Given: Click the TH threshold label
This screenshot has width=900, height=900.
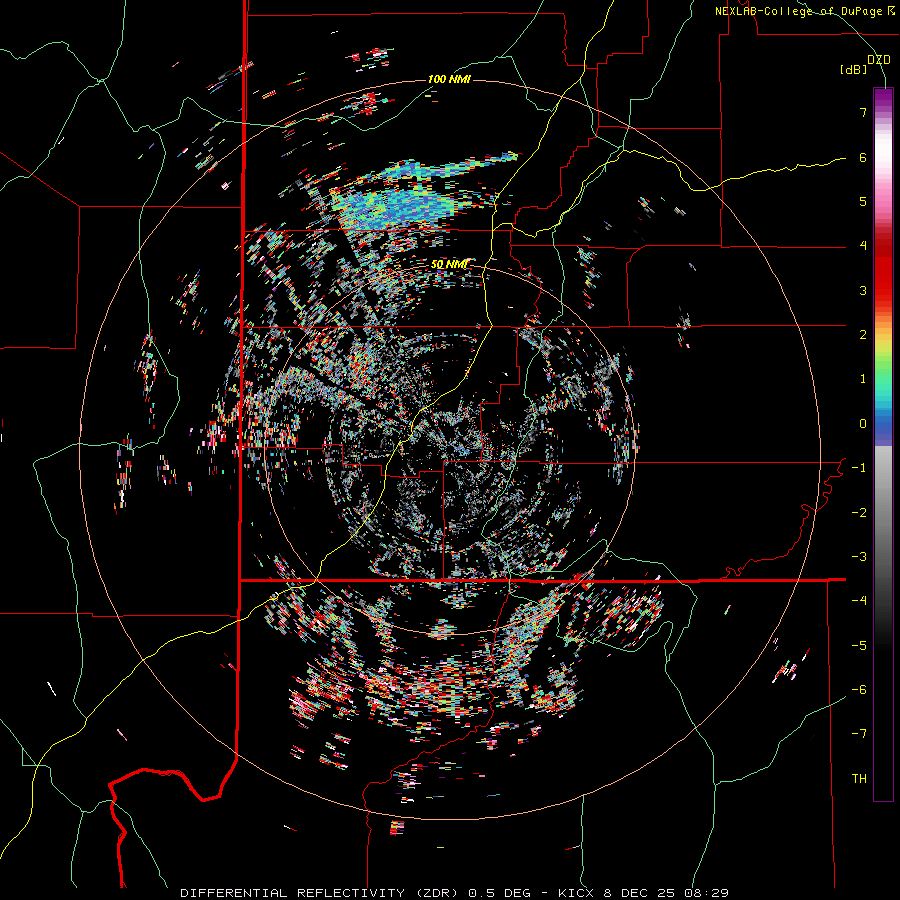Looking at the screenshot, I should tap(859, 779).
